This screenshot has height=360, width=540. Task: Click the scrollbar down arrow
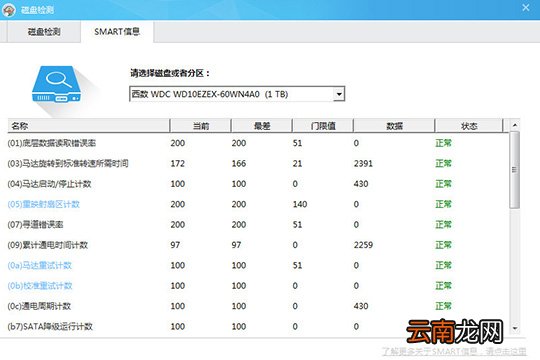point(515,328)
